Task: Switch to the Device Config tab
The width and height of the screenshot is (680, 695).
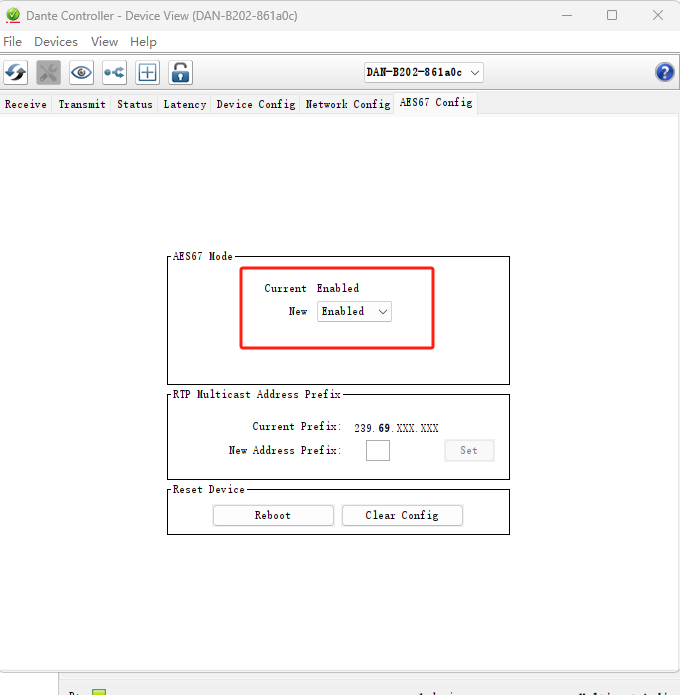Action: (x=256, y=105)
